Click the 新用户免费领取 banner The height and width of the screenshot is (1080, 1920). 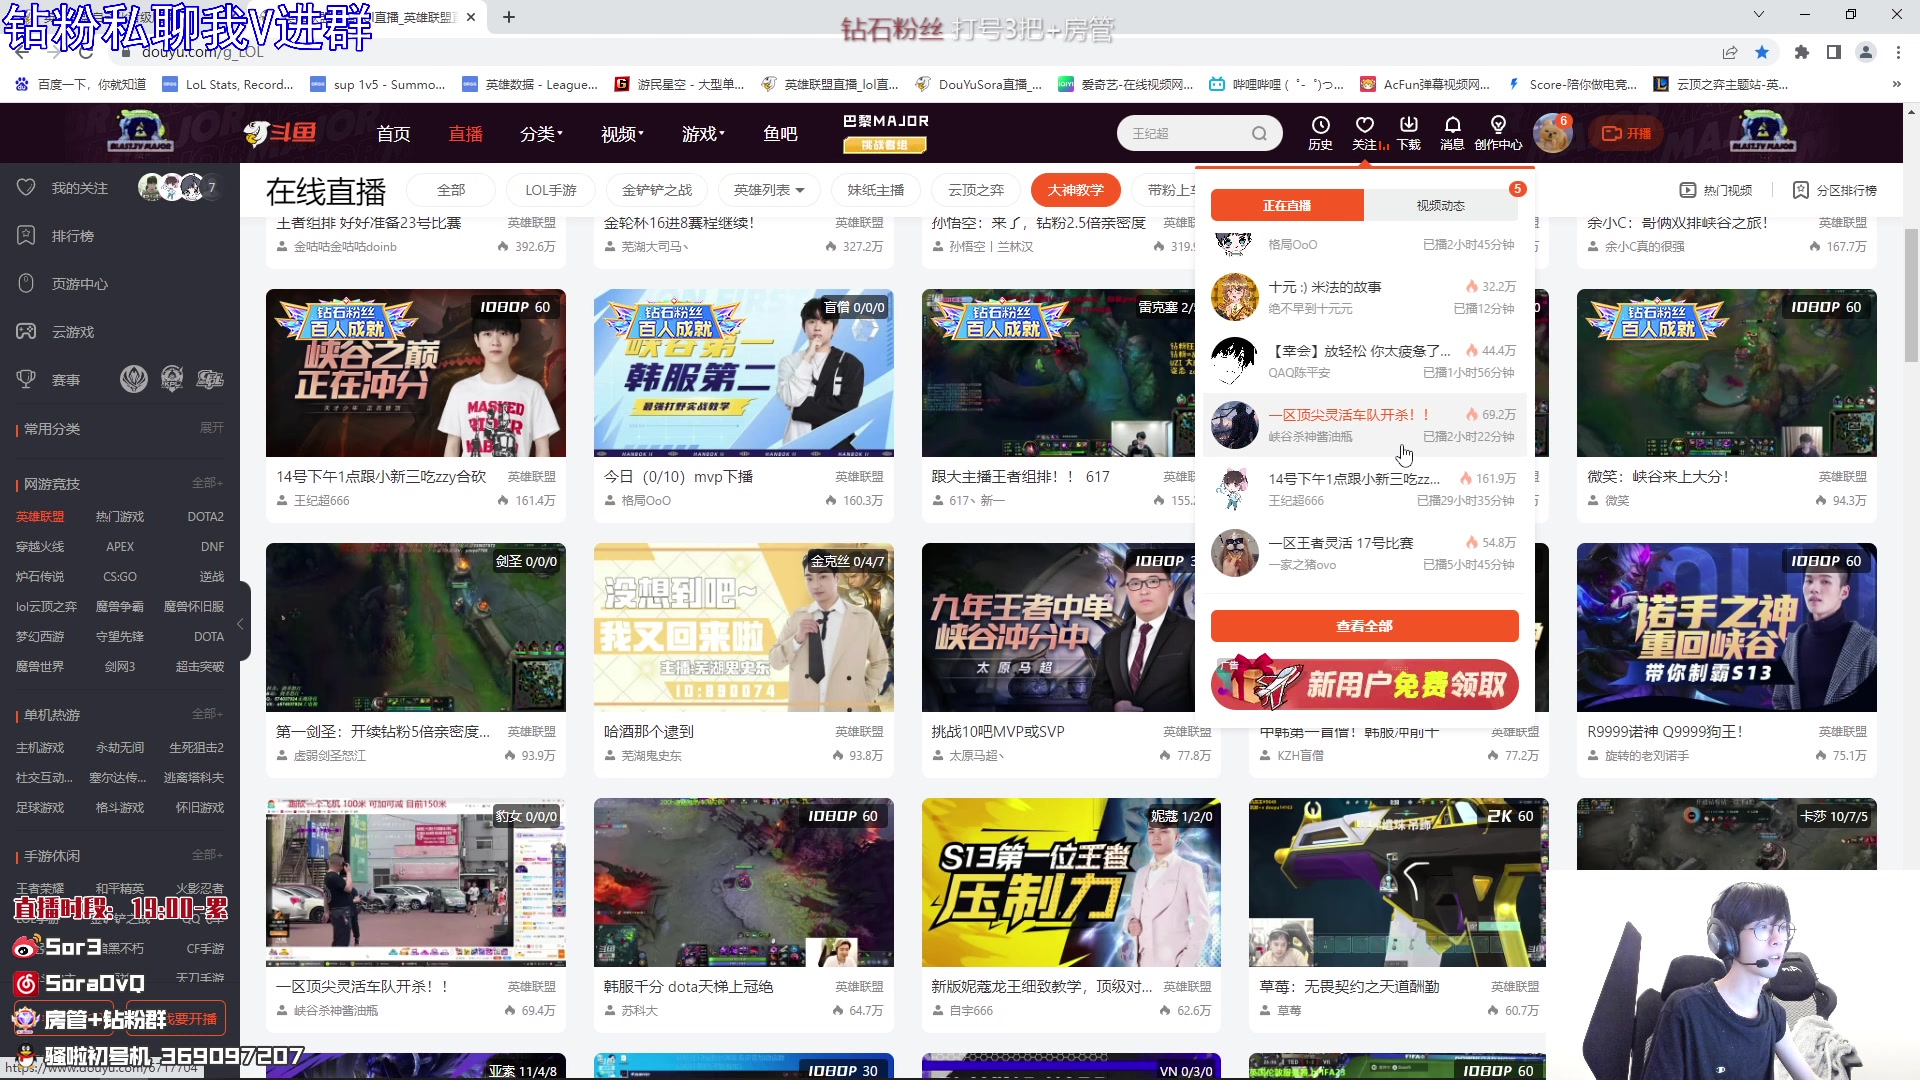(x=1365, y=684)
